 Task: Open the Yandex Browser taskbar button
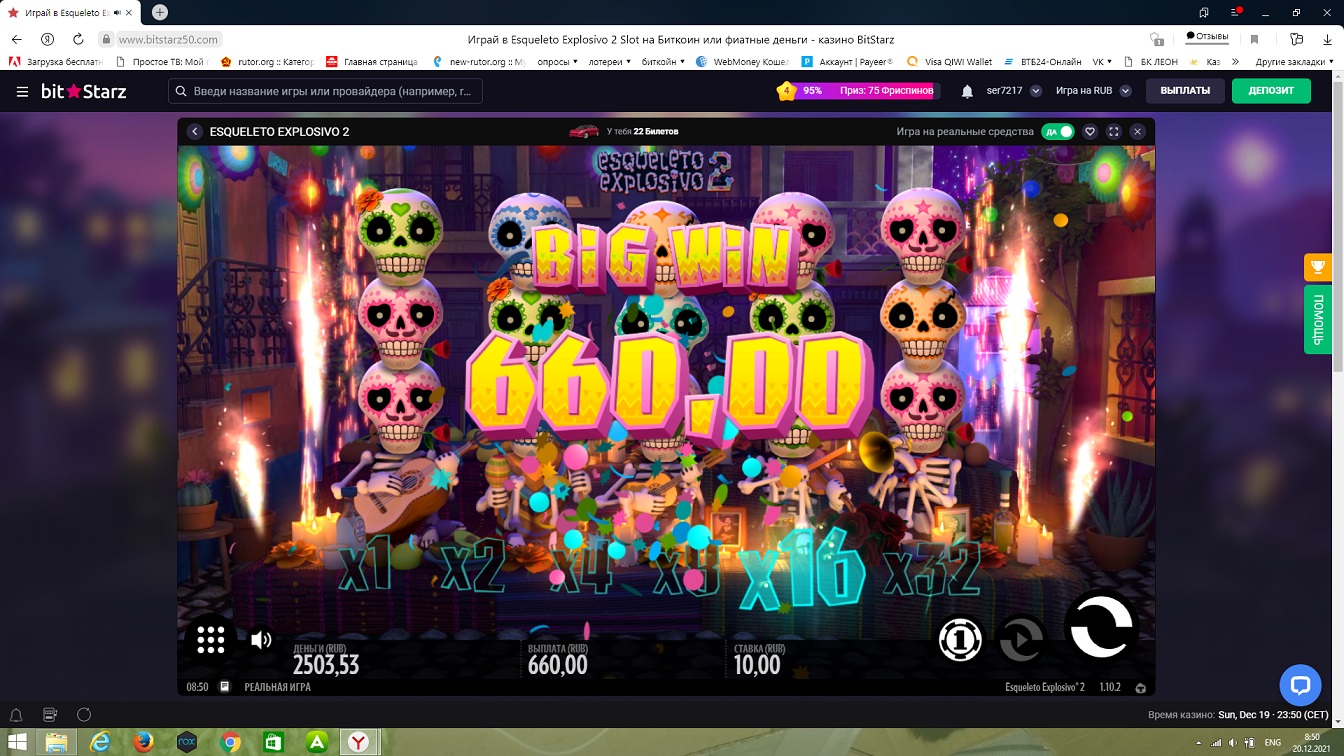[358, 742]
